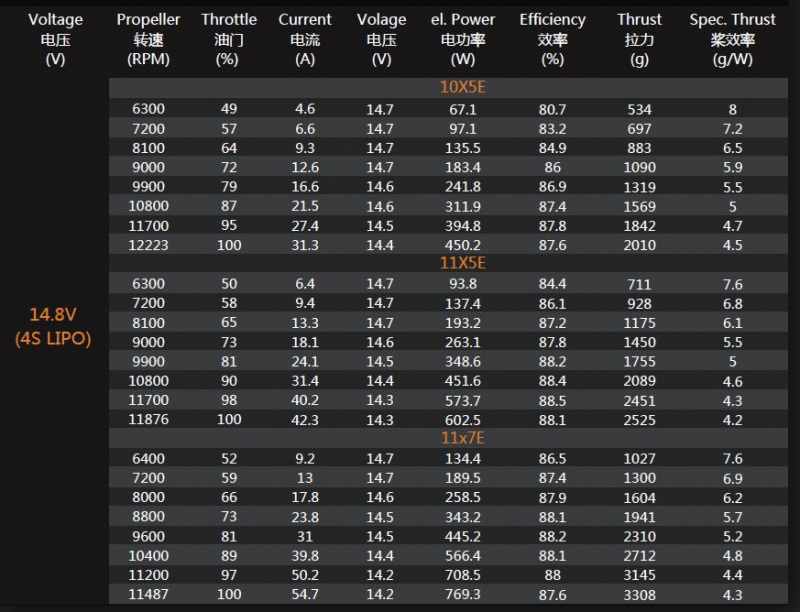The width and height of the screenshot is (800, 612).
Task: Click the Propeller RPM column header
Action: [x=148, y=39]
